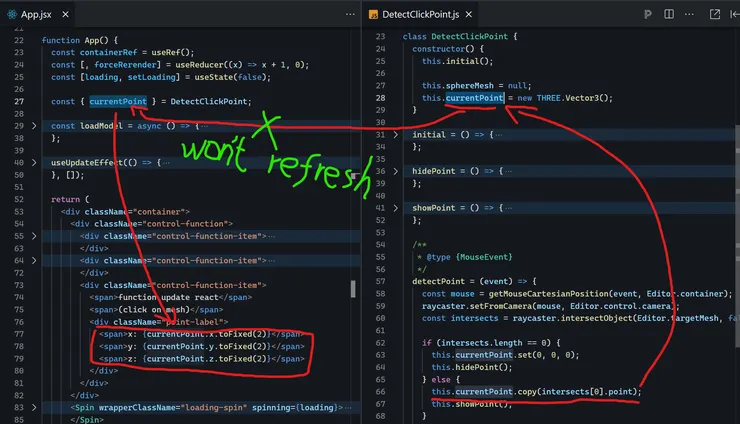Click forceRerender on line 24 of App.jsx
The image size is (740, 424).
click(125, 65)
